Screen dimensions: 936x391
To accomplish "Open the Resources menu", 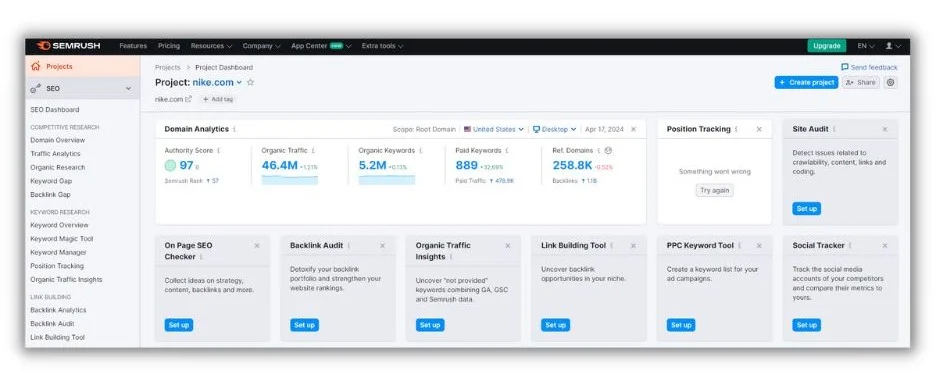I will tap(211, 46).
